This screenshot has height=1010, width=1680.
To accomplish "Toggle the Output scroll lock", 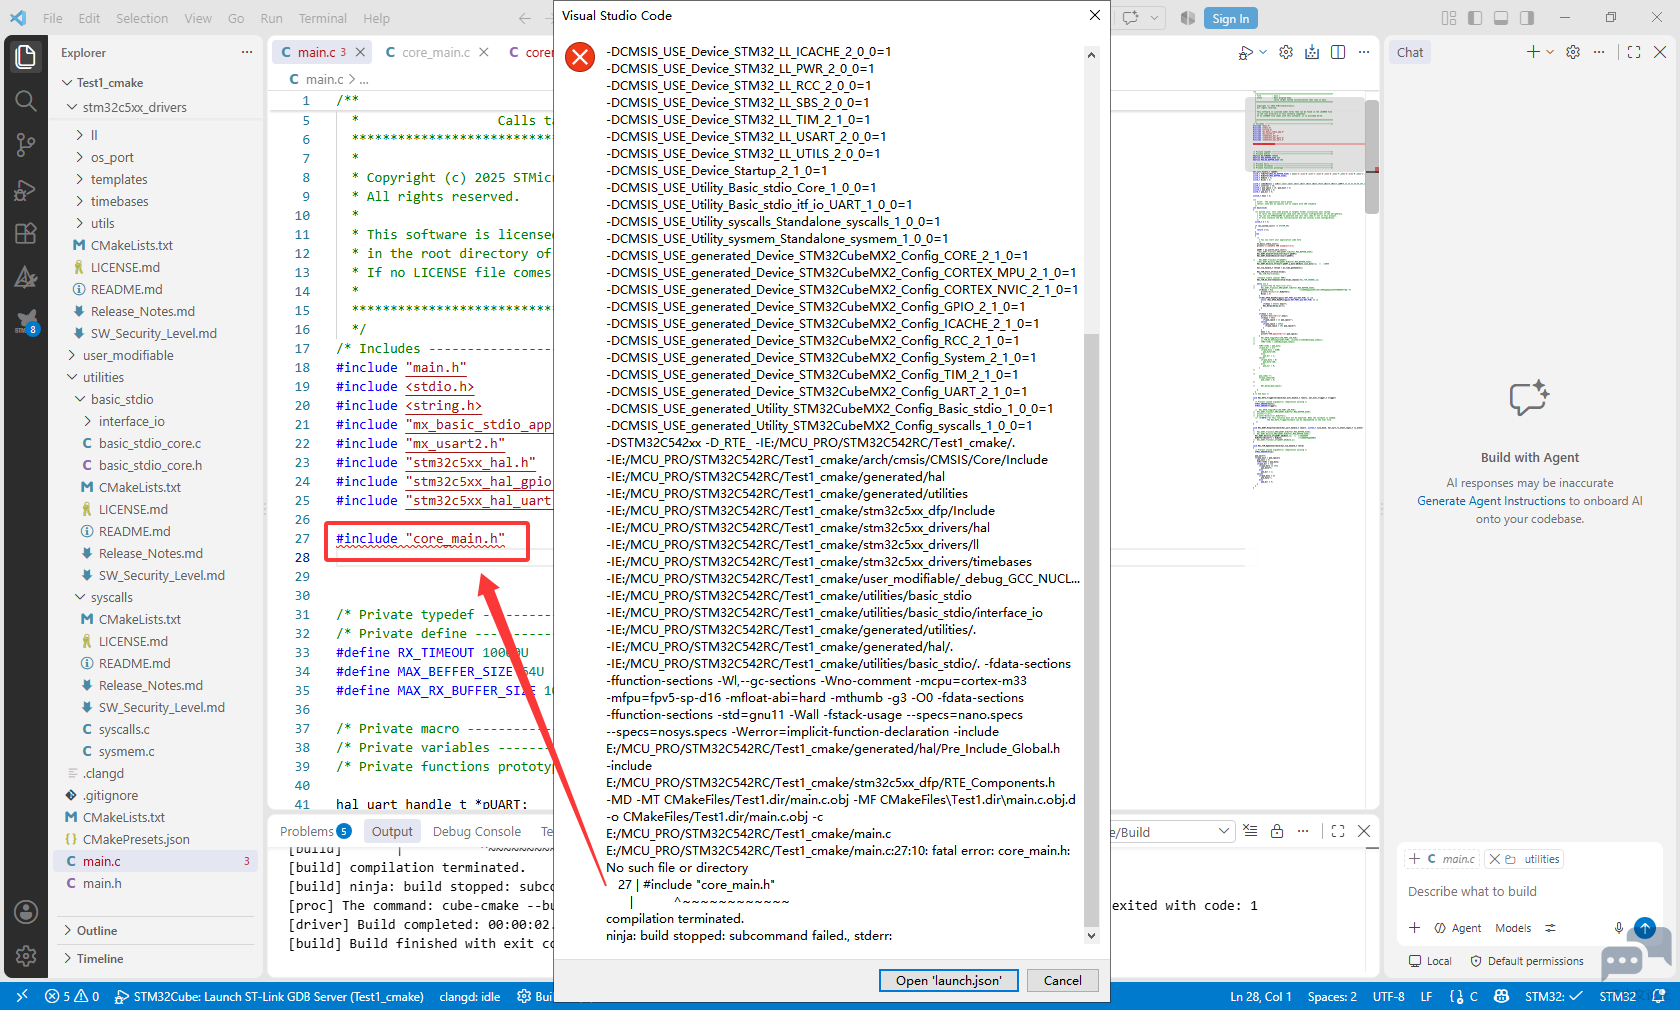I will coord(1277,831).
